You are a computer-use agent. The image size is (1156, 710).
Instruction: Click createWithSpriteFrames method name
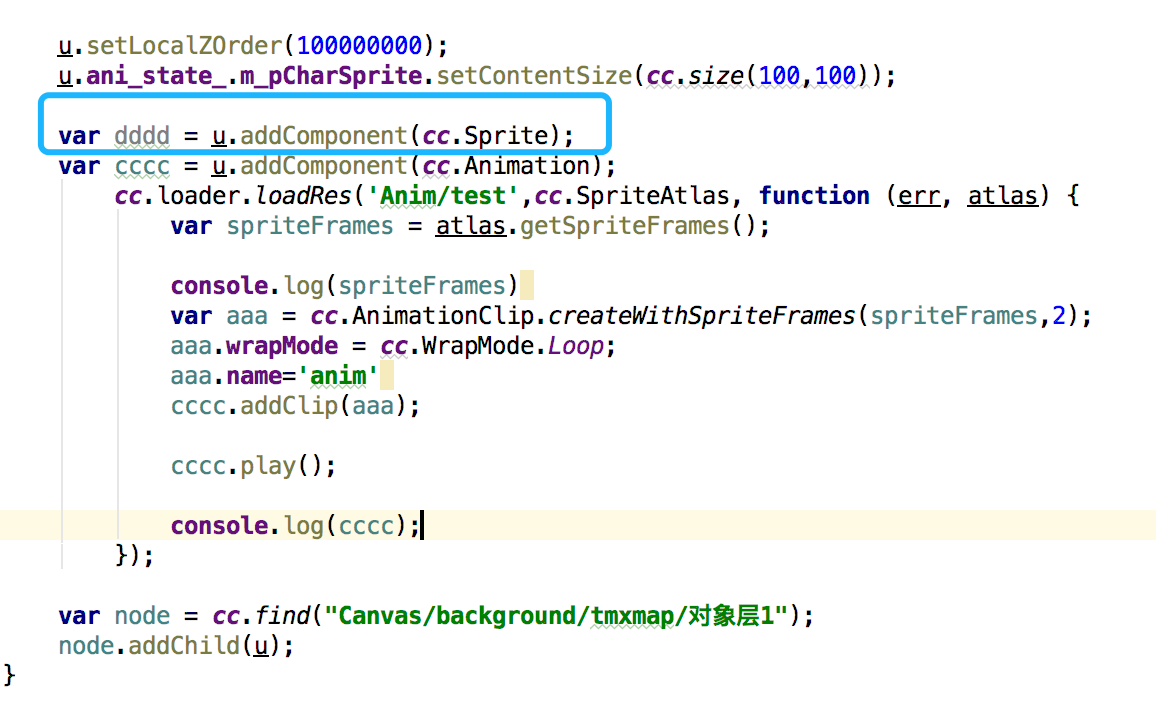(701, 316)
